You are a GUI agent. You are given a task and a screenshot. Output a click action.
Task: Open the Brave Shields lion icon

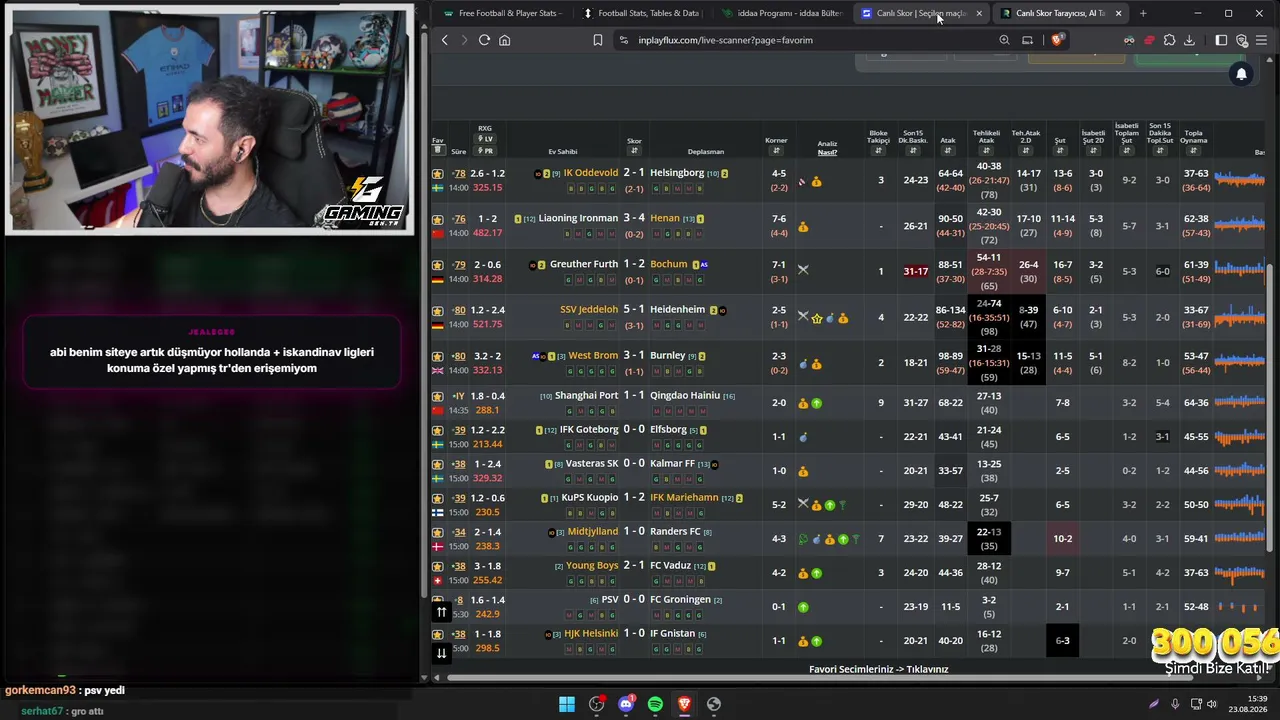tap(1058, 40)
